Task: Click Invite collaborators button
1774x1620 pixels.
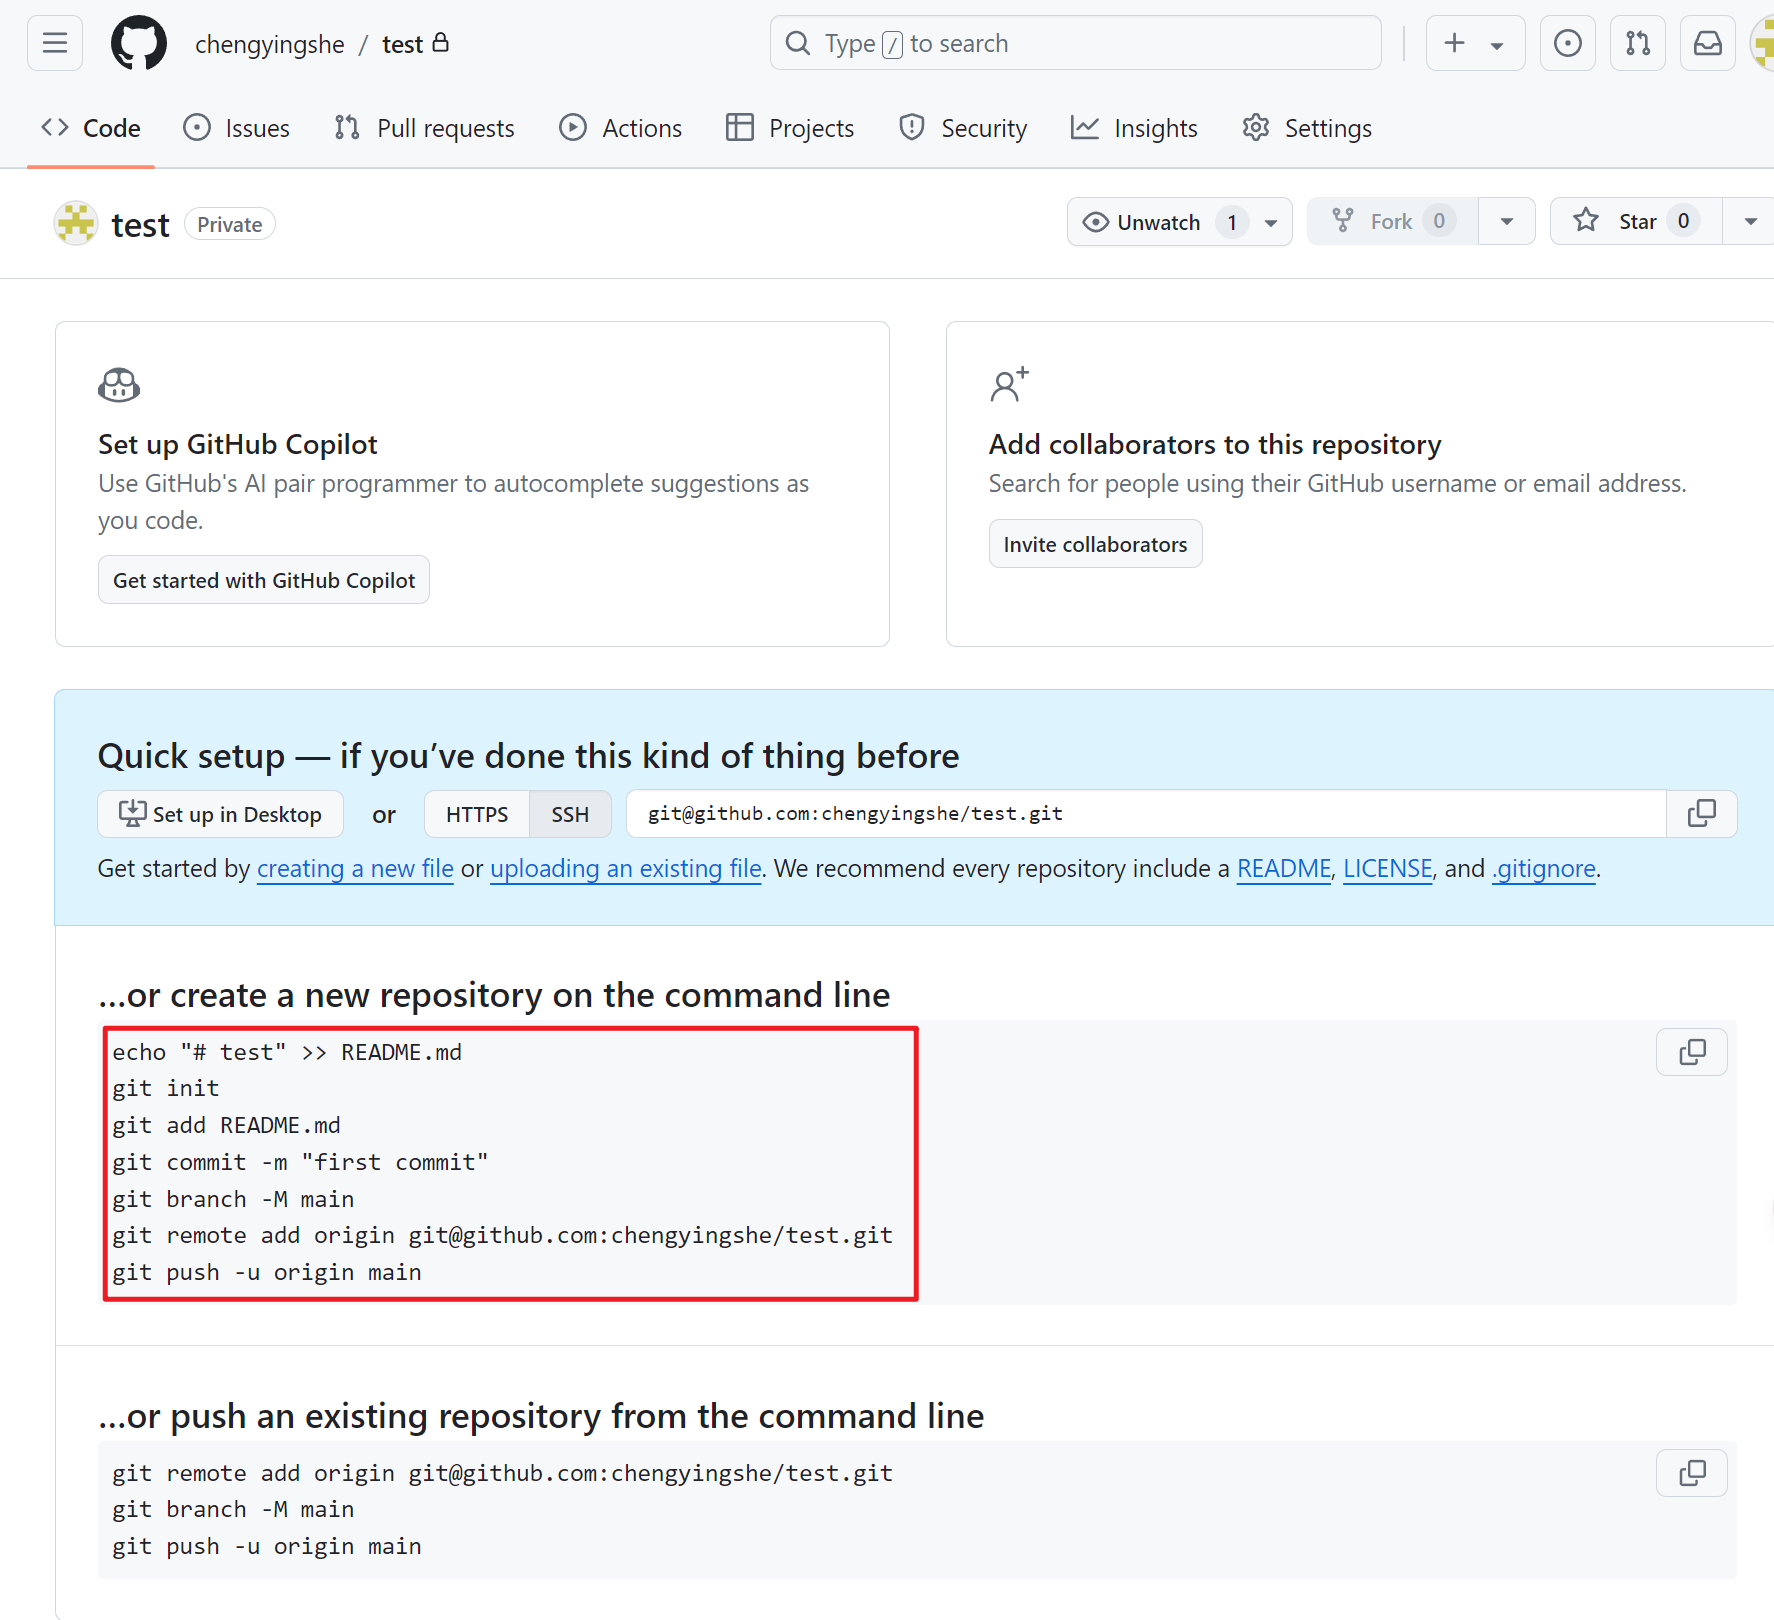Action: (x=1095, y=544)
